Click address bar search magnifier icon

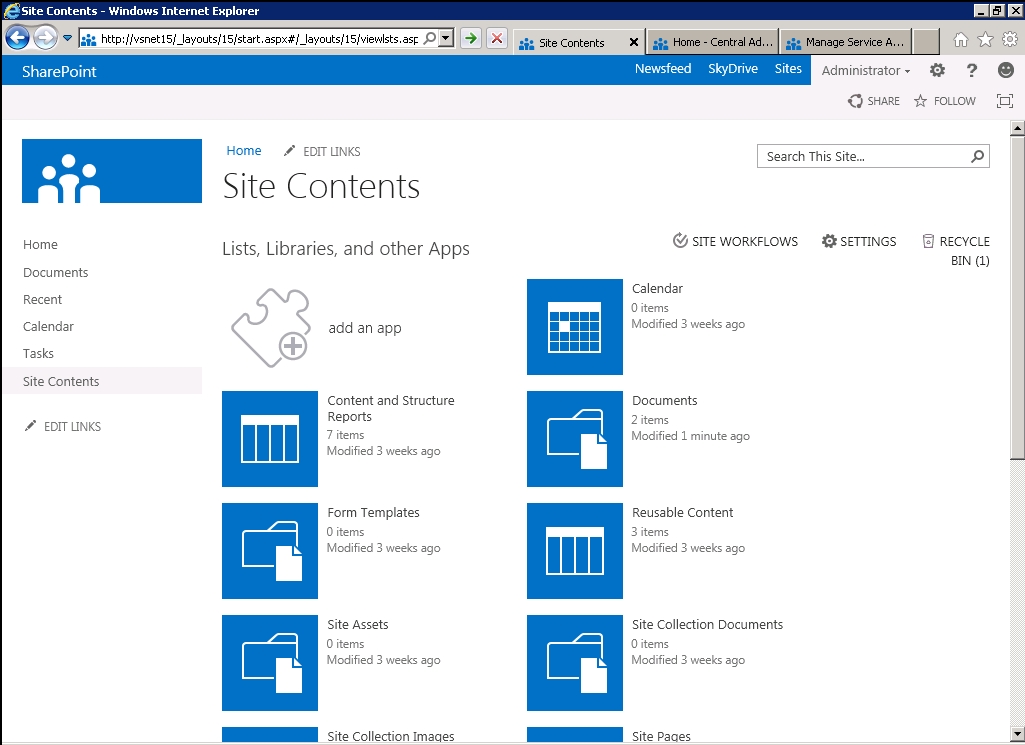(429, 39)
